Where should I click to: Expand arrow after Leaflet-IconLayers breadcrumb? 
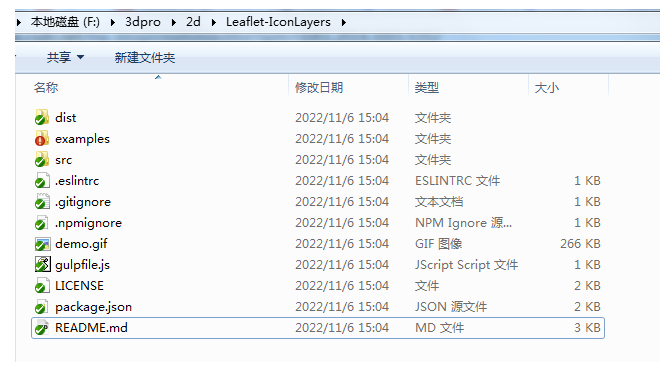click(x=343, y=22)
